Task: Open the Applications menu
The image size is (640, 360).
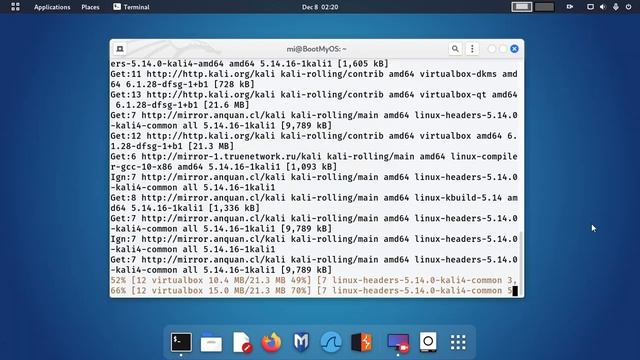Action: coord(52,7)
